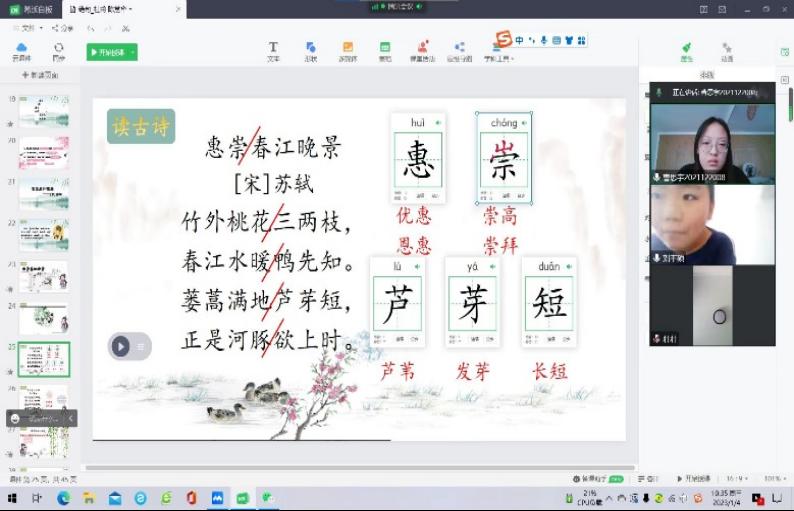Click the Cloud Courseware (云课件) icon
This screenshot has width=794, height=511.
pos(22,50)
